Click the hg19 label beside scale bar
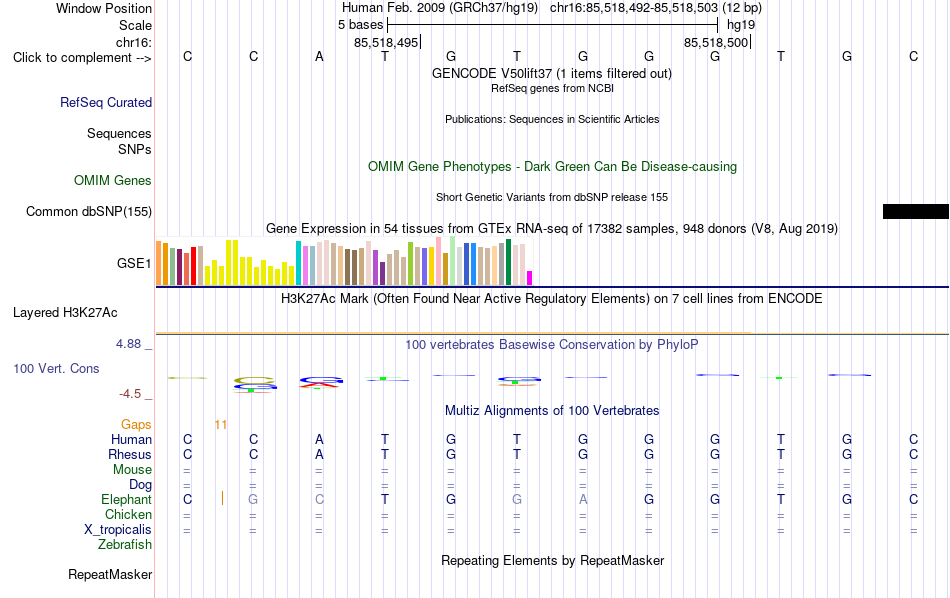 pyautogui.click(x=741, y=25)
